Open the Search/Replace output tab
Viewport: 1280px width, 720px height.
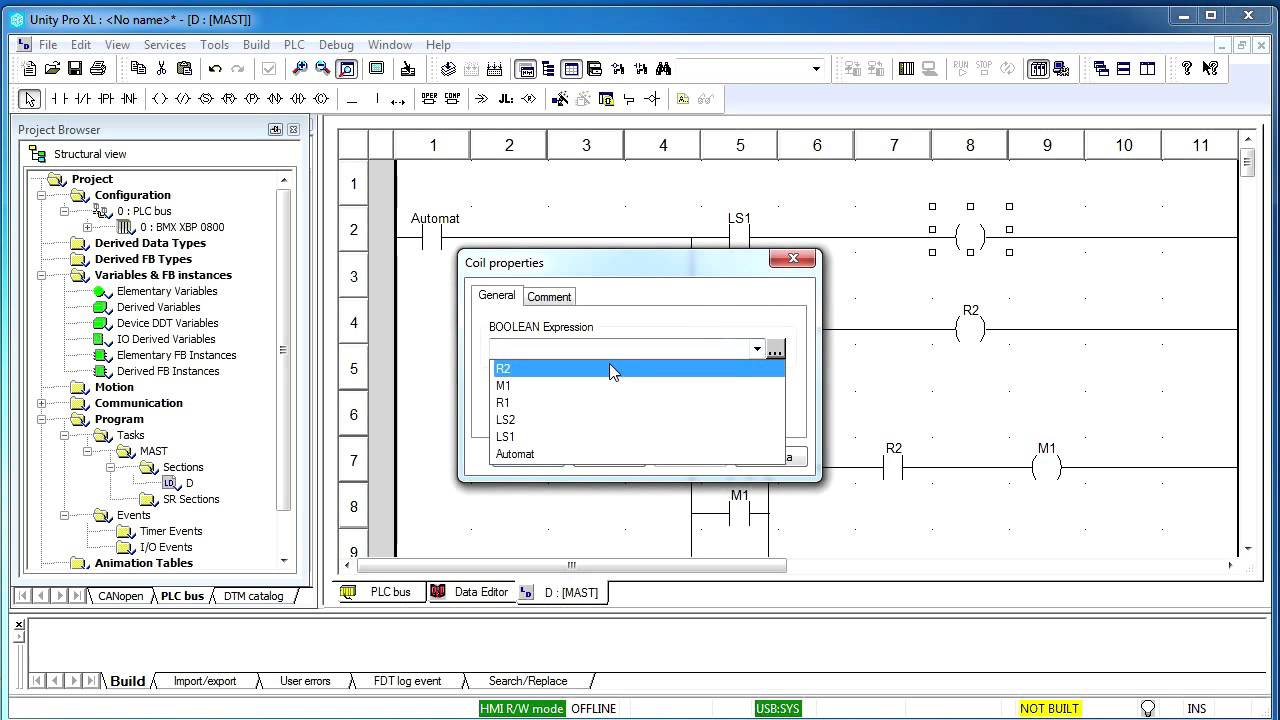[x=528, y=681]
